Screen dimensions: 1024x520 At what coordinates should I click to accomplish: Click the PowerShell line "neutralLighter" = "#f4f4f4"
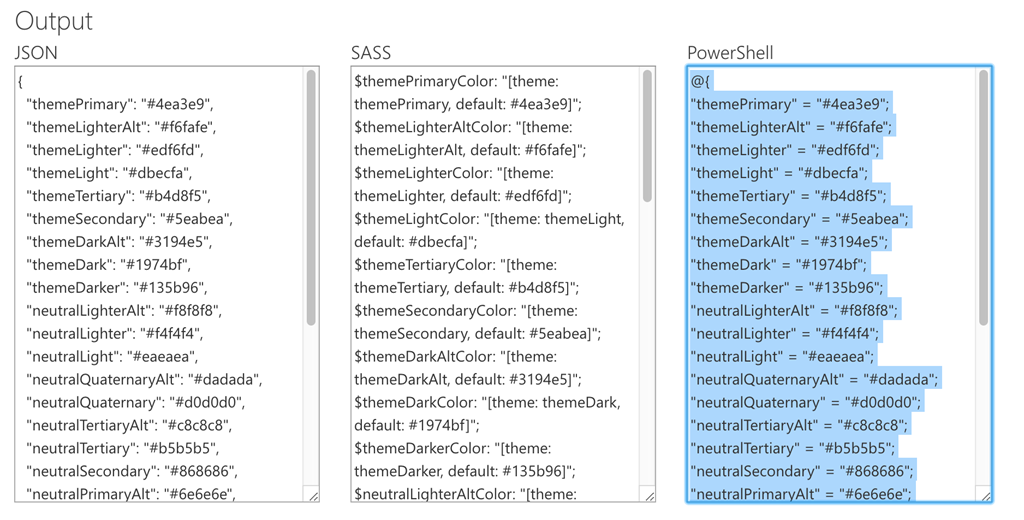point(786,333)
